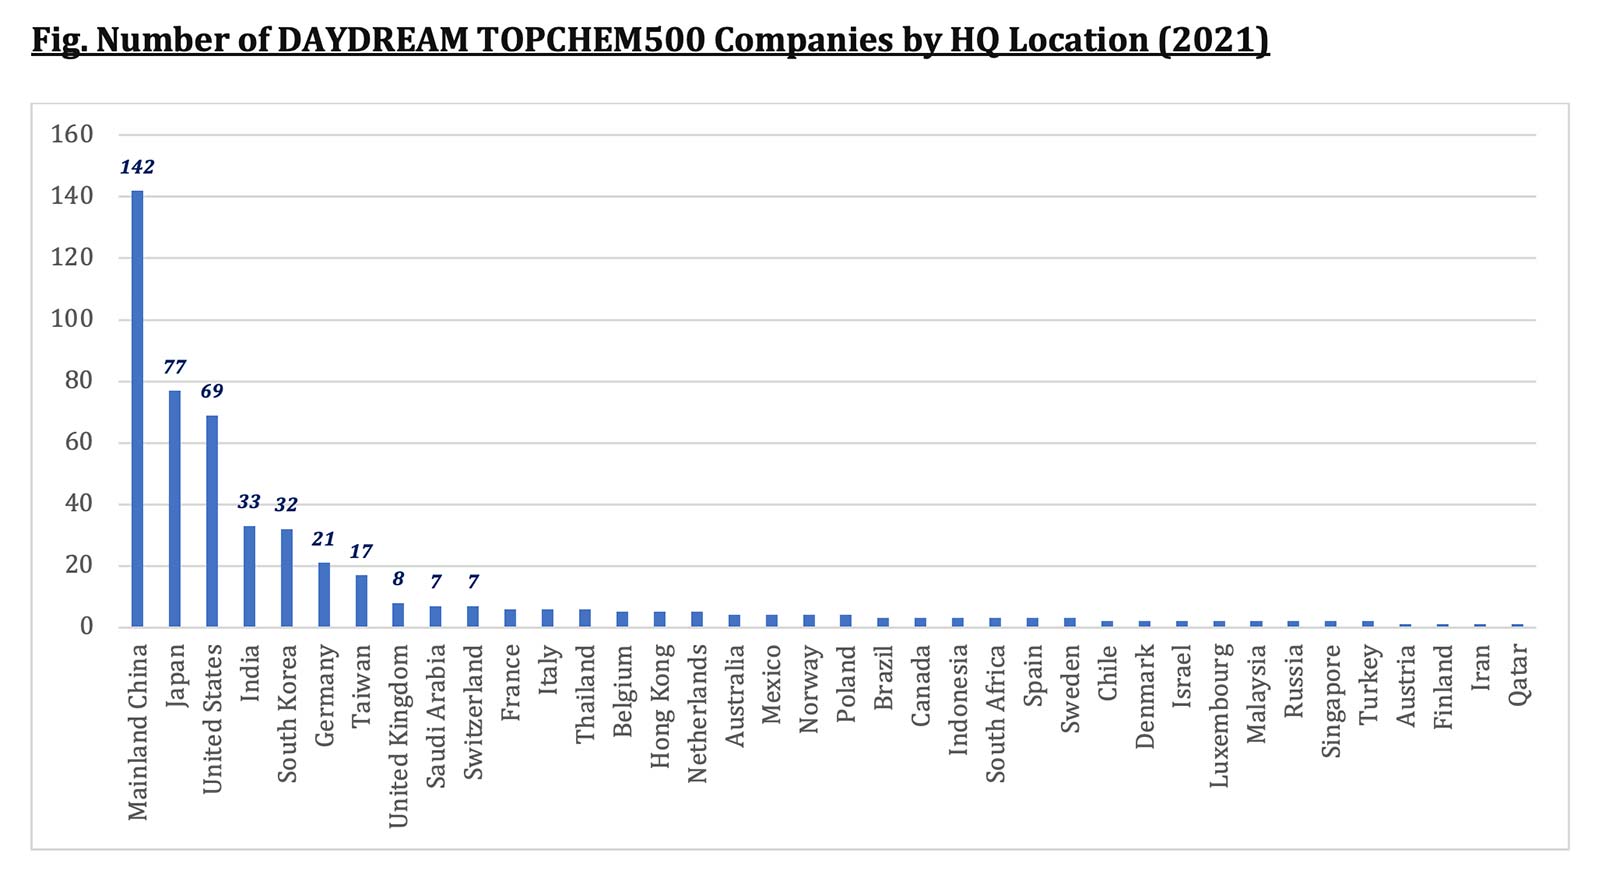Image resolution: width=1602 pixels, height=895 pixels.
Task: Click the Canada axis label
Action: click(x=921, y=684)
